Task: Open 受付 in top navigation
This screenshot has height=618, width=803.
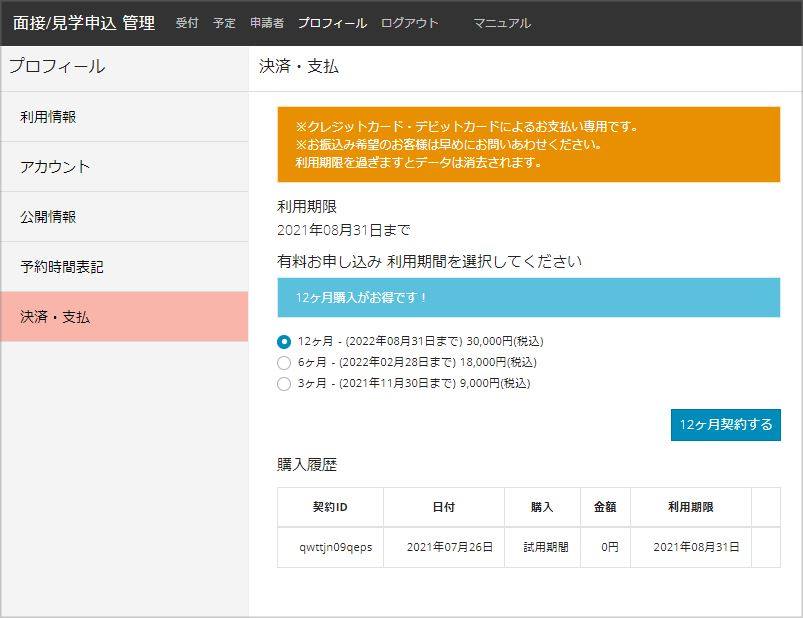Action: tap(187, 23)
